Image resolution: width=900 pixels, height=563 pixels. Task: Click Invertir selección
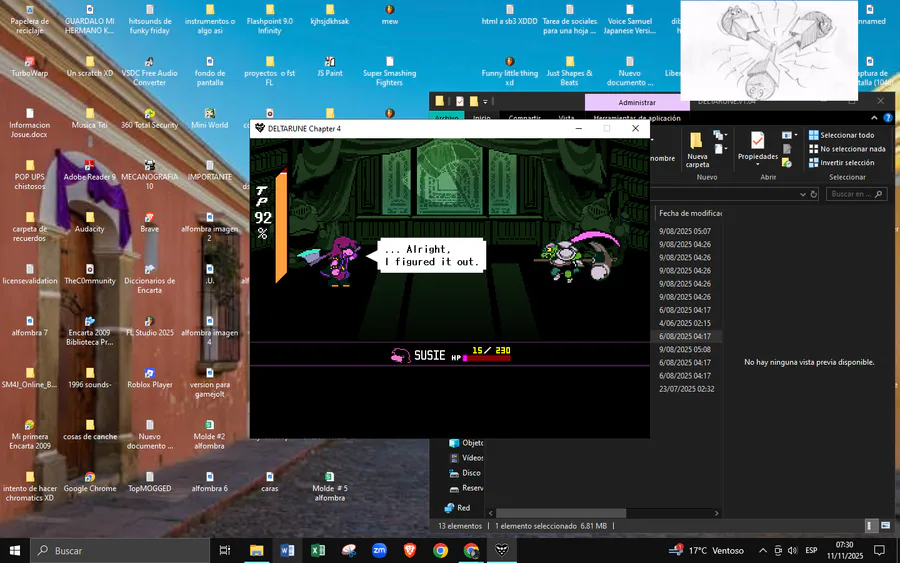click(x=841, y=162)
